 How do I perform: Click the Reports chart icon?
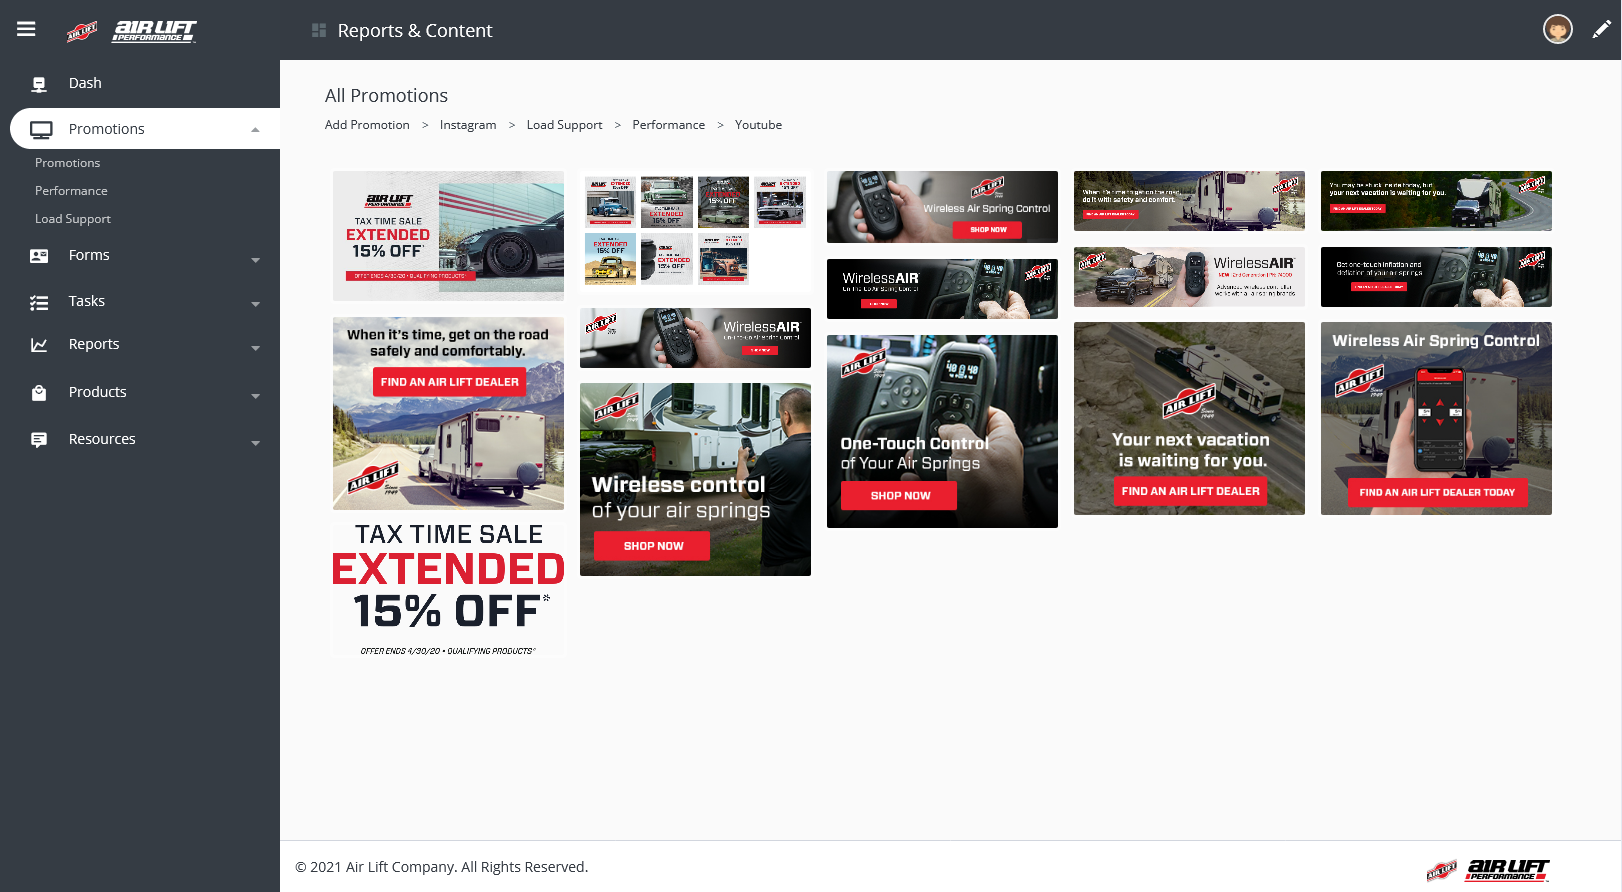39,345
